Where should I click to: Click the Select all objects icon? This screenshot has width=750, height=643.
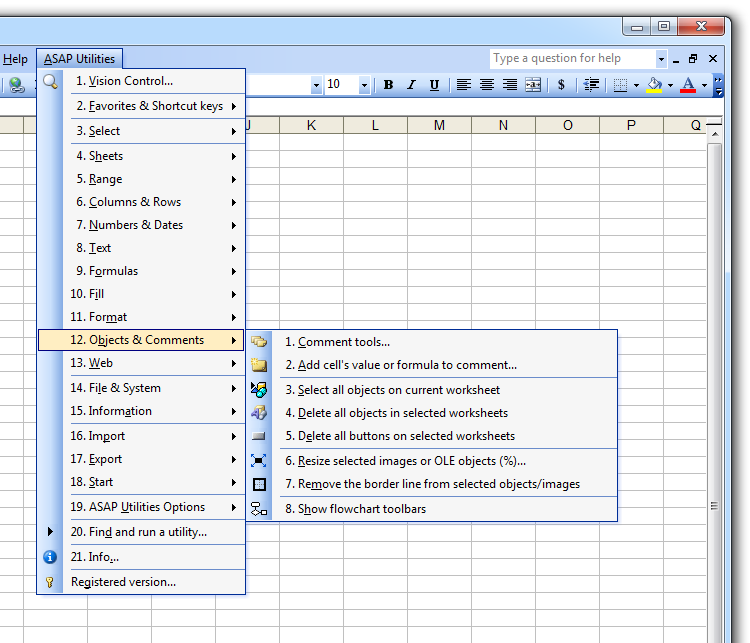259,390
